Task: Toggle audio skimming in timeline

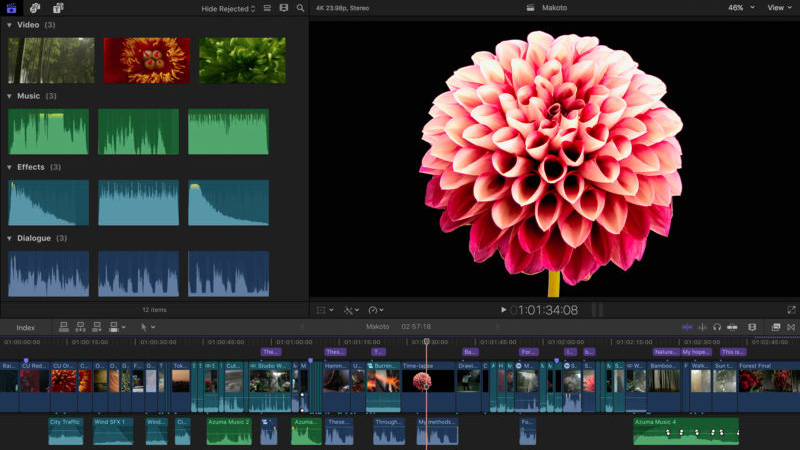Action: (x=703, y=327)
